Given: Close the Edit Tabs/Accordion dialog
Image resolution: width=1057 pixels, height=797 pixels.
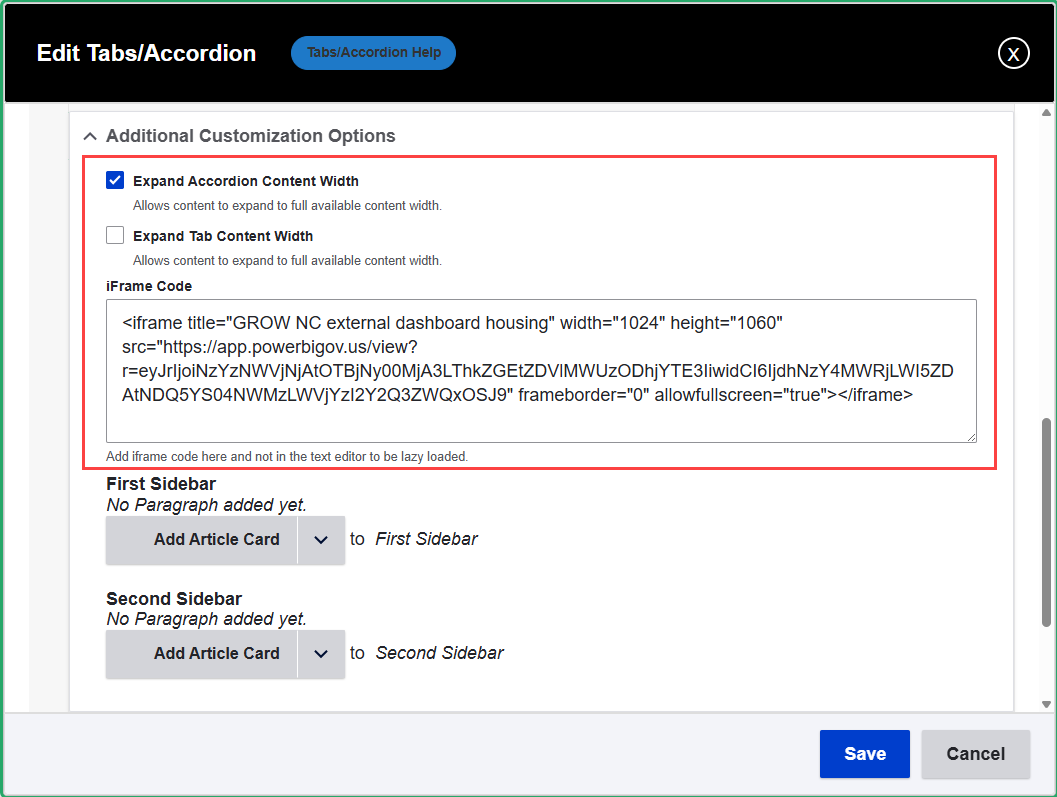Looking at the screenshot, I should [1013, 53].
